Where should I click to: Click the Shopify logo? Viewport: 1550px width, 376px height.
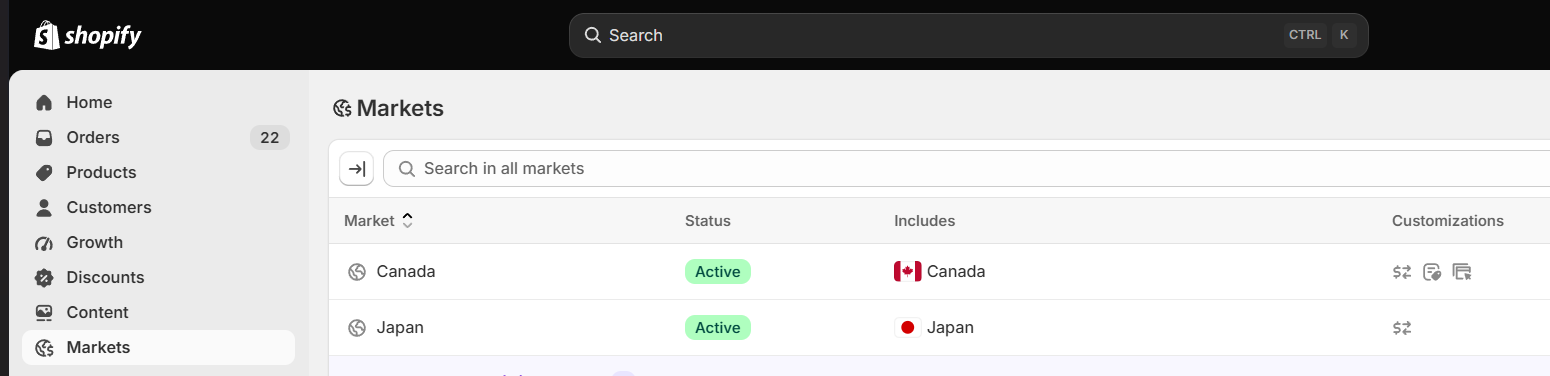point(88,35)
